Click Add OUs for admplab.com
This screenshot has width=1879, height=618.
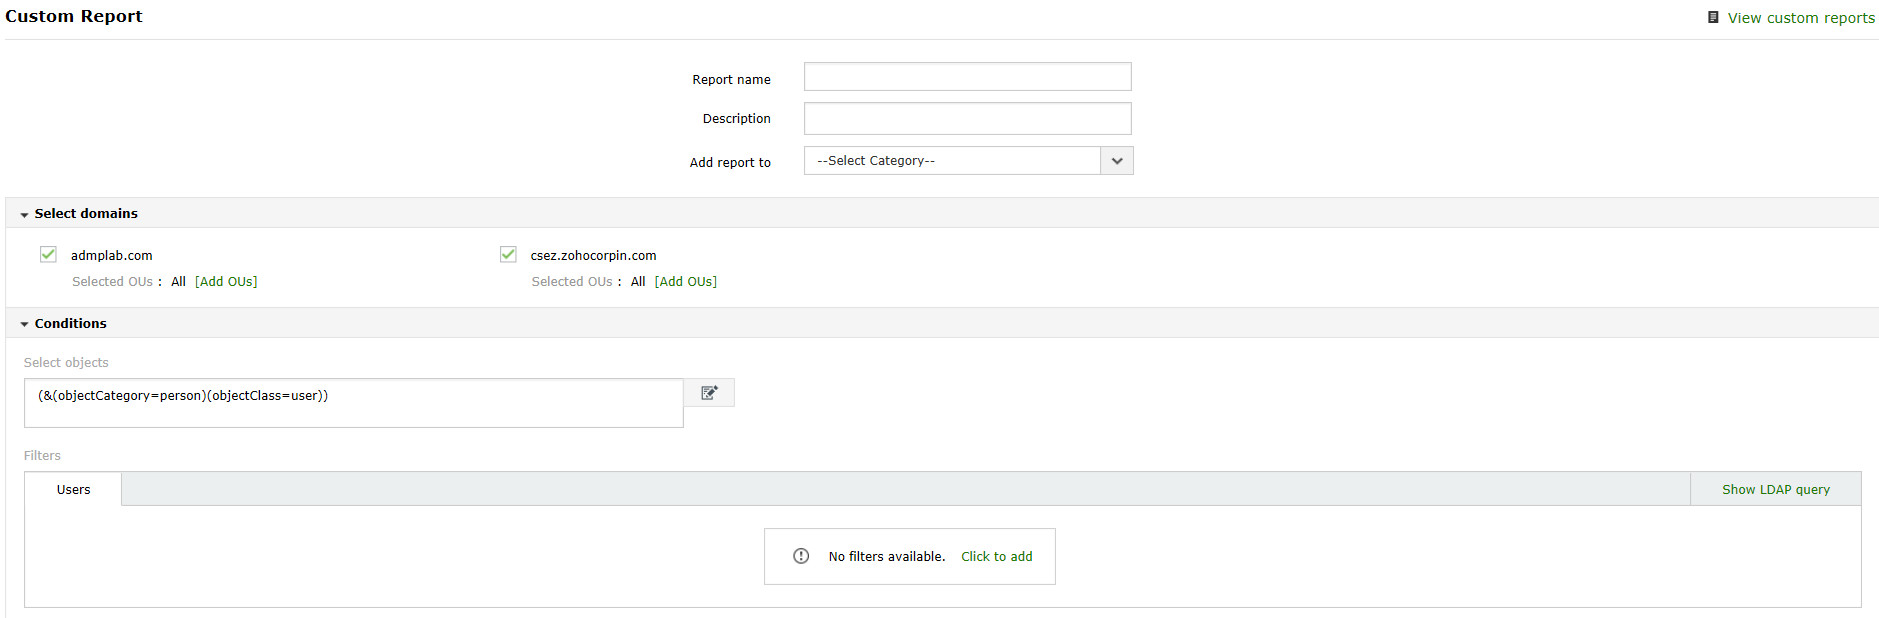pyautogui.click(x=226, y=282)
